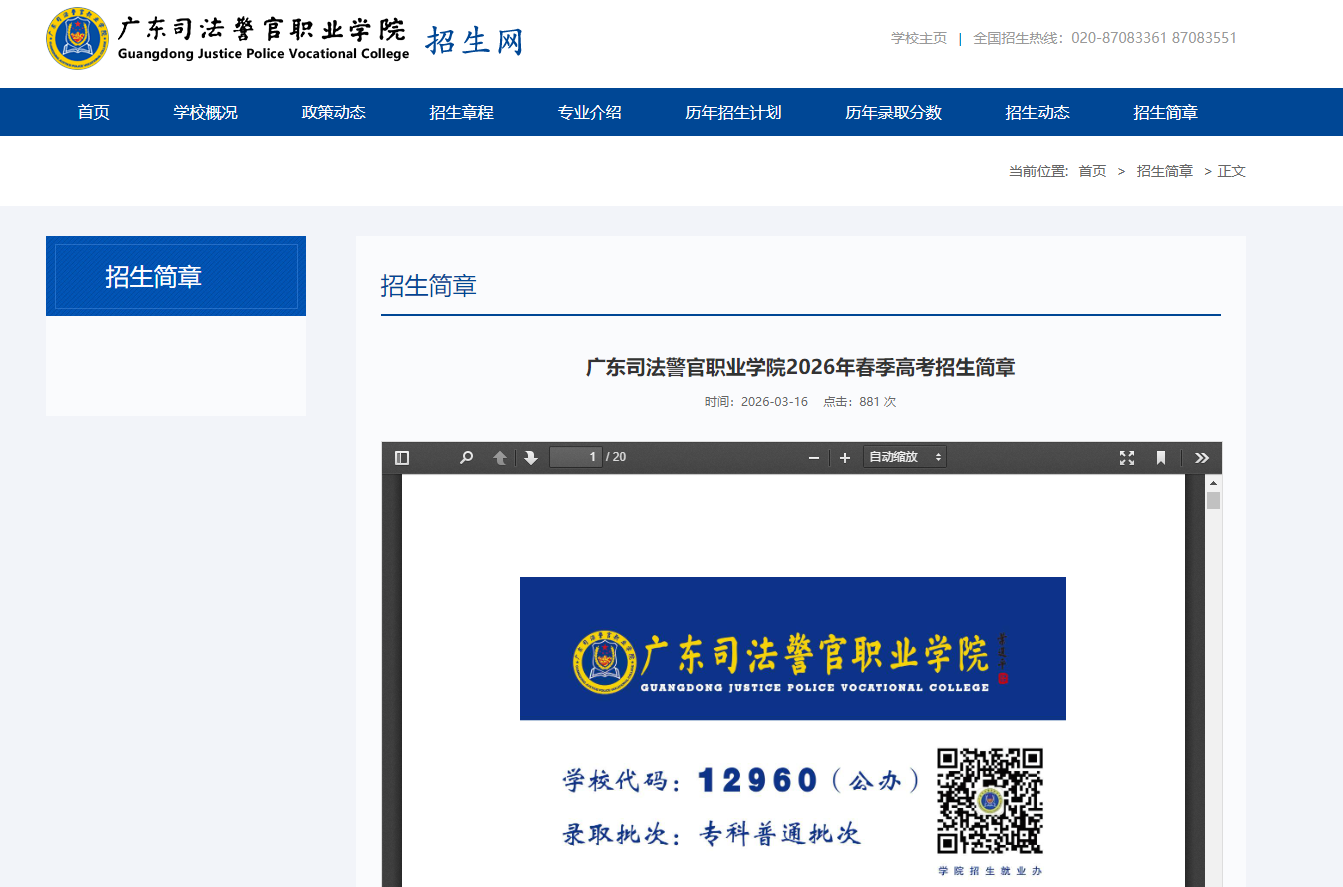Image resolution: width=1343 pixels, height=887 pixels.
Task: Enter presentation mode for the PDF
Action: point(1126,457)
